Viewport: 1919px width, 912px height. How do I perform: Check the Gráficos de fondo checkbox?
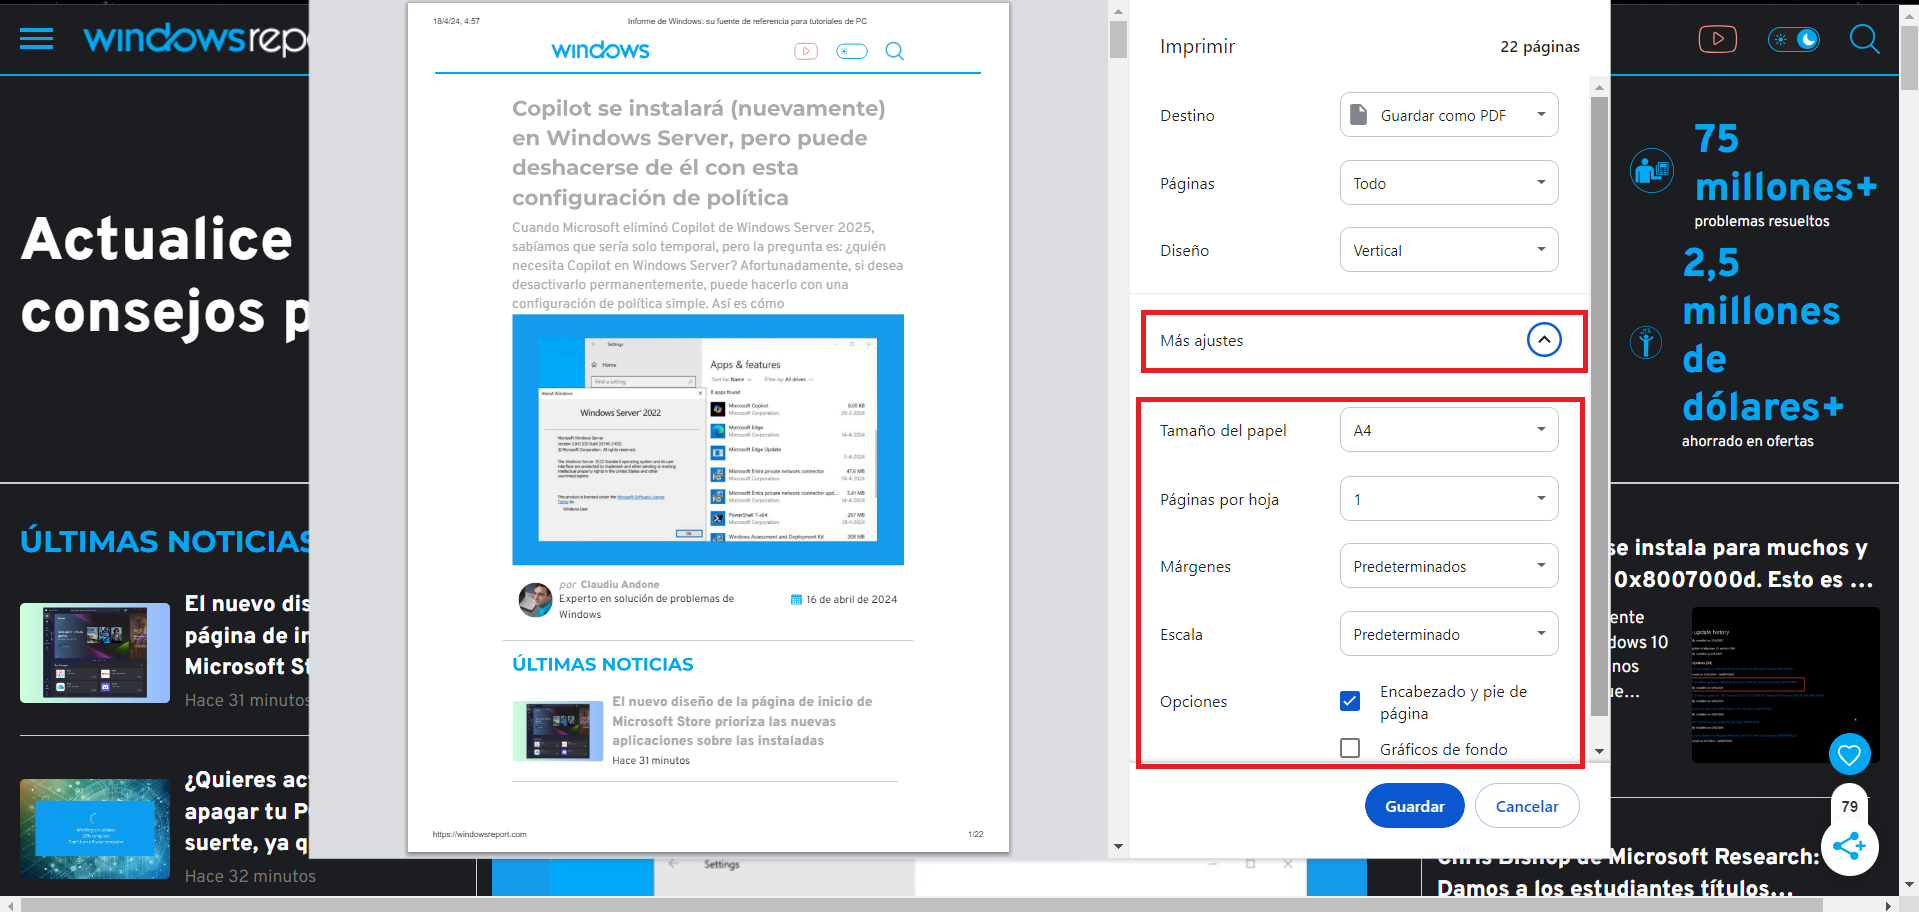coord(1350,748)
